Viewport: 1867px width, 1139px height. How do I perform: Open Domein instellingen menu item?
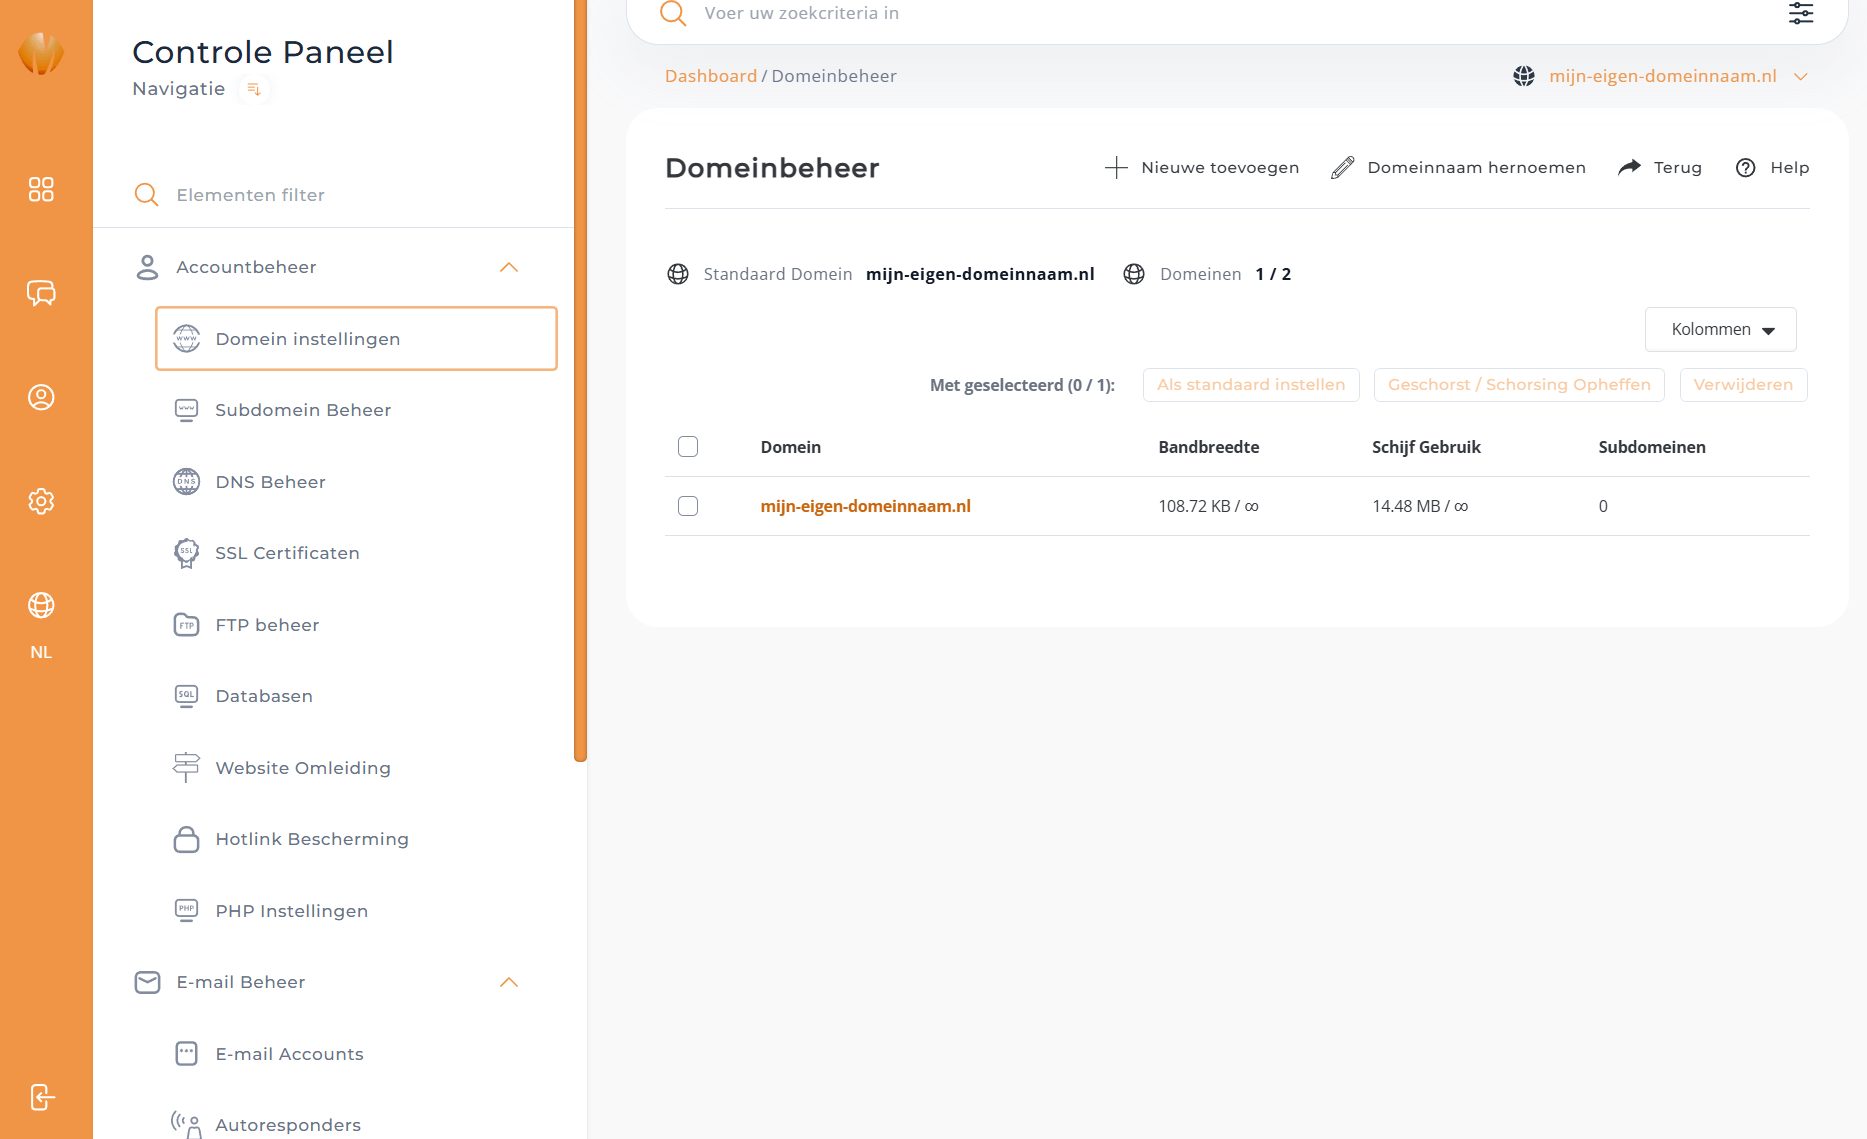tap(356, 339)
